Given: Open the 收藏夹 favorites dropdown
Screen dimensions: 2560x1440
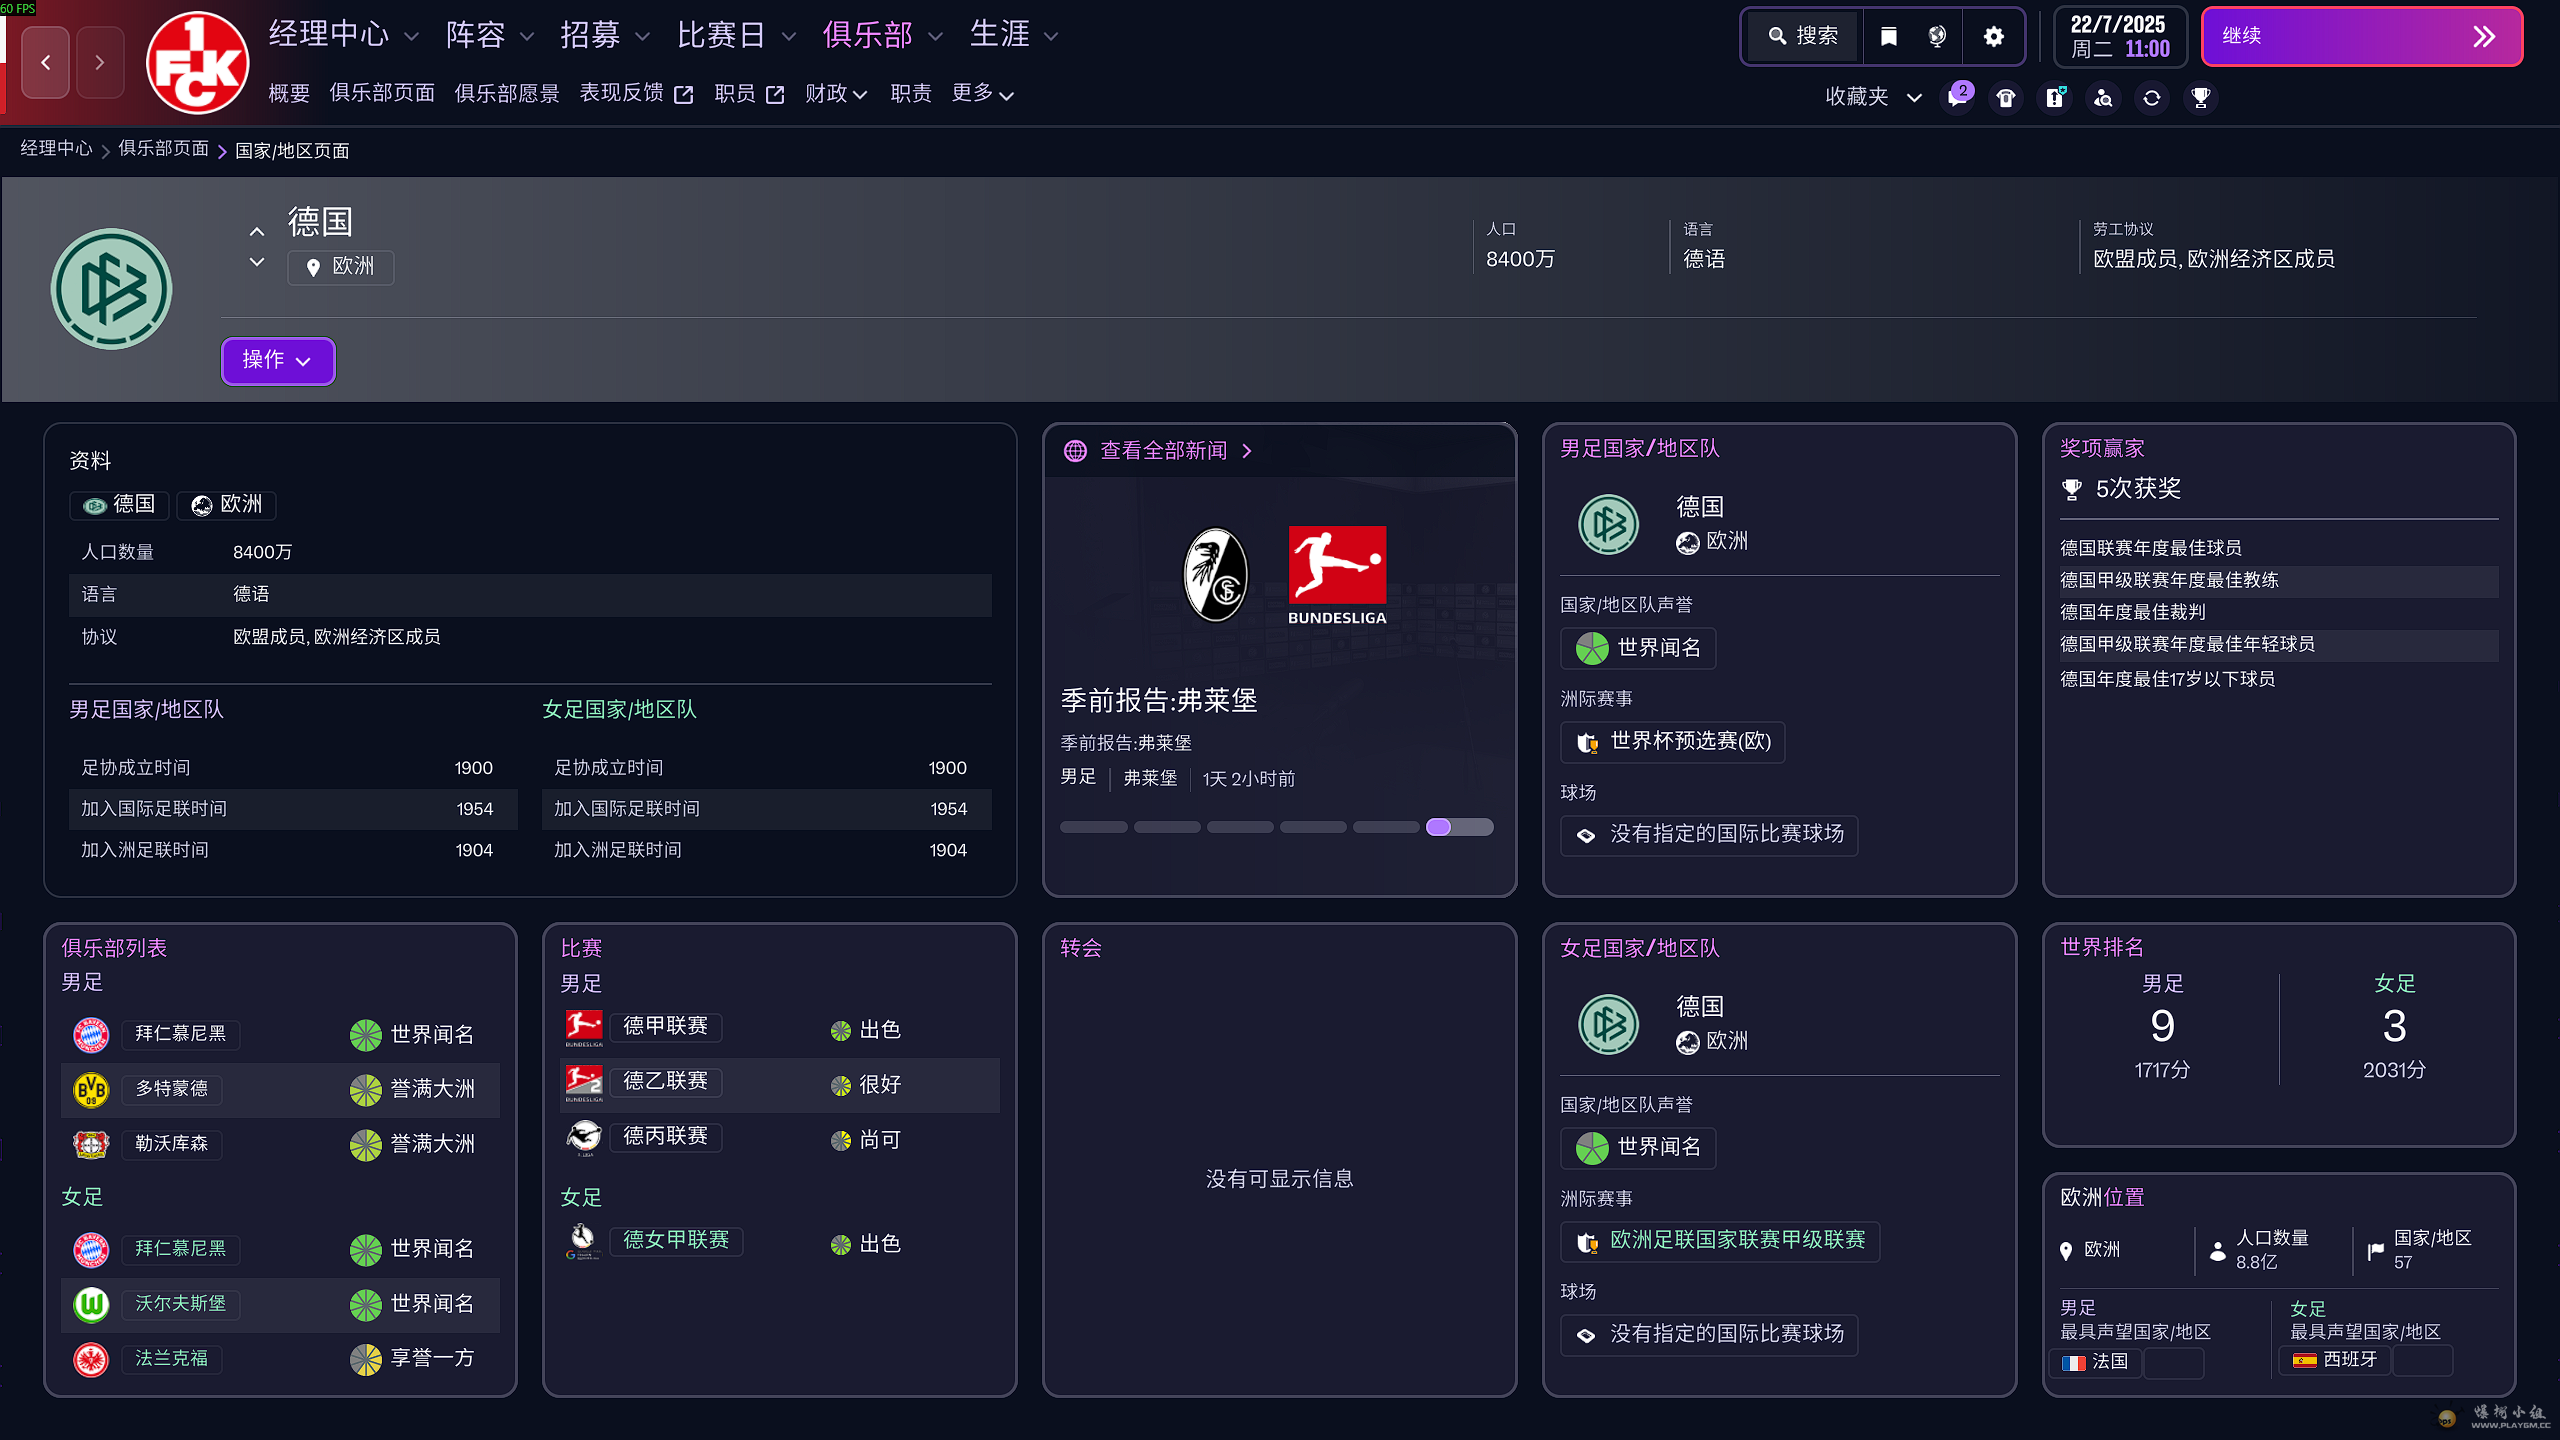Looking at the screenshot, I should pos(1872,97).
